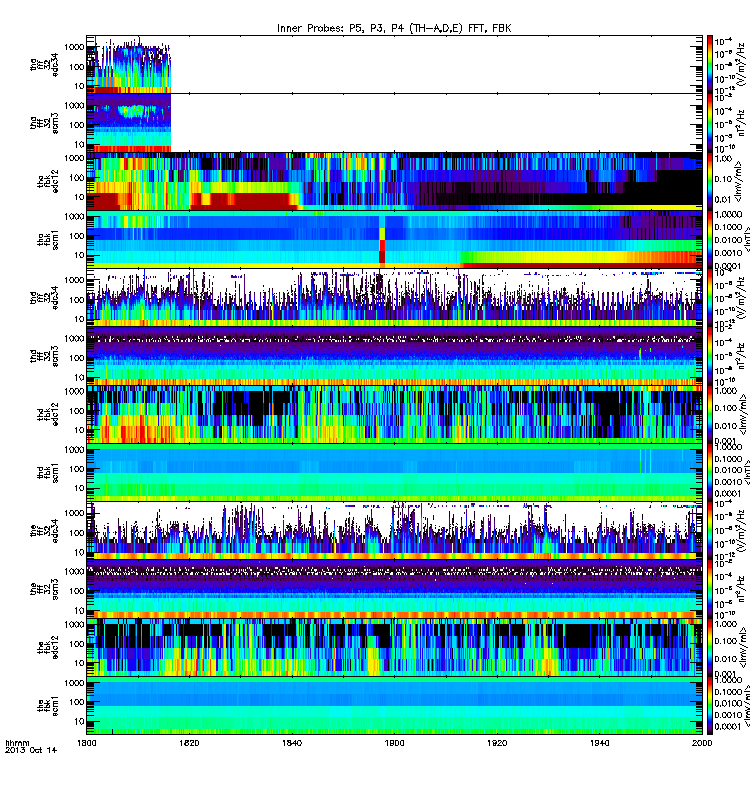This screenshot has height=800, width=750.
Task: Click the '(V/m)²/Hz' unit label on topmost color bar
Action: coord(739,64)
